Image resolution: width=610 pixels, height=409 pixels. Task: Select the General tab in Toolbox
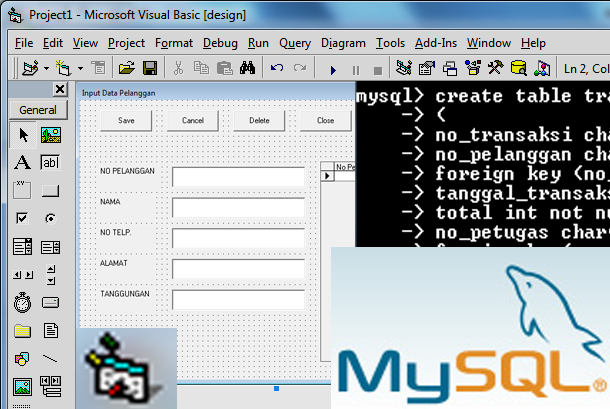[x=38, y=110]
